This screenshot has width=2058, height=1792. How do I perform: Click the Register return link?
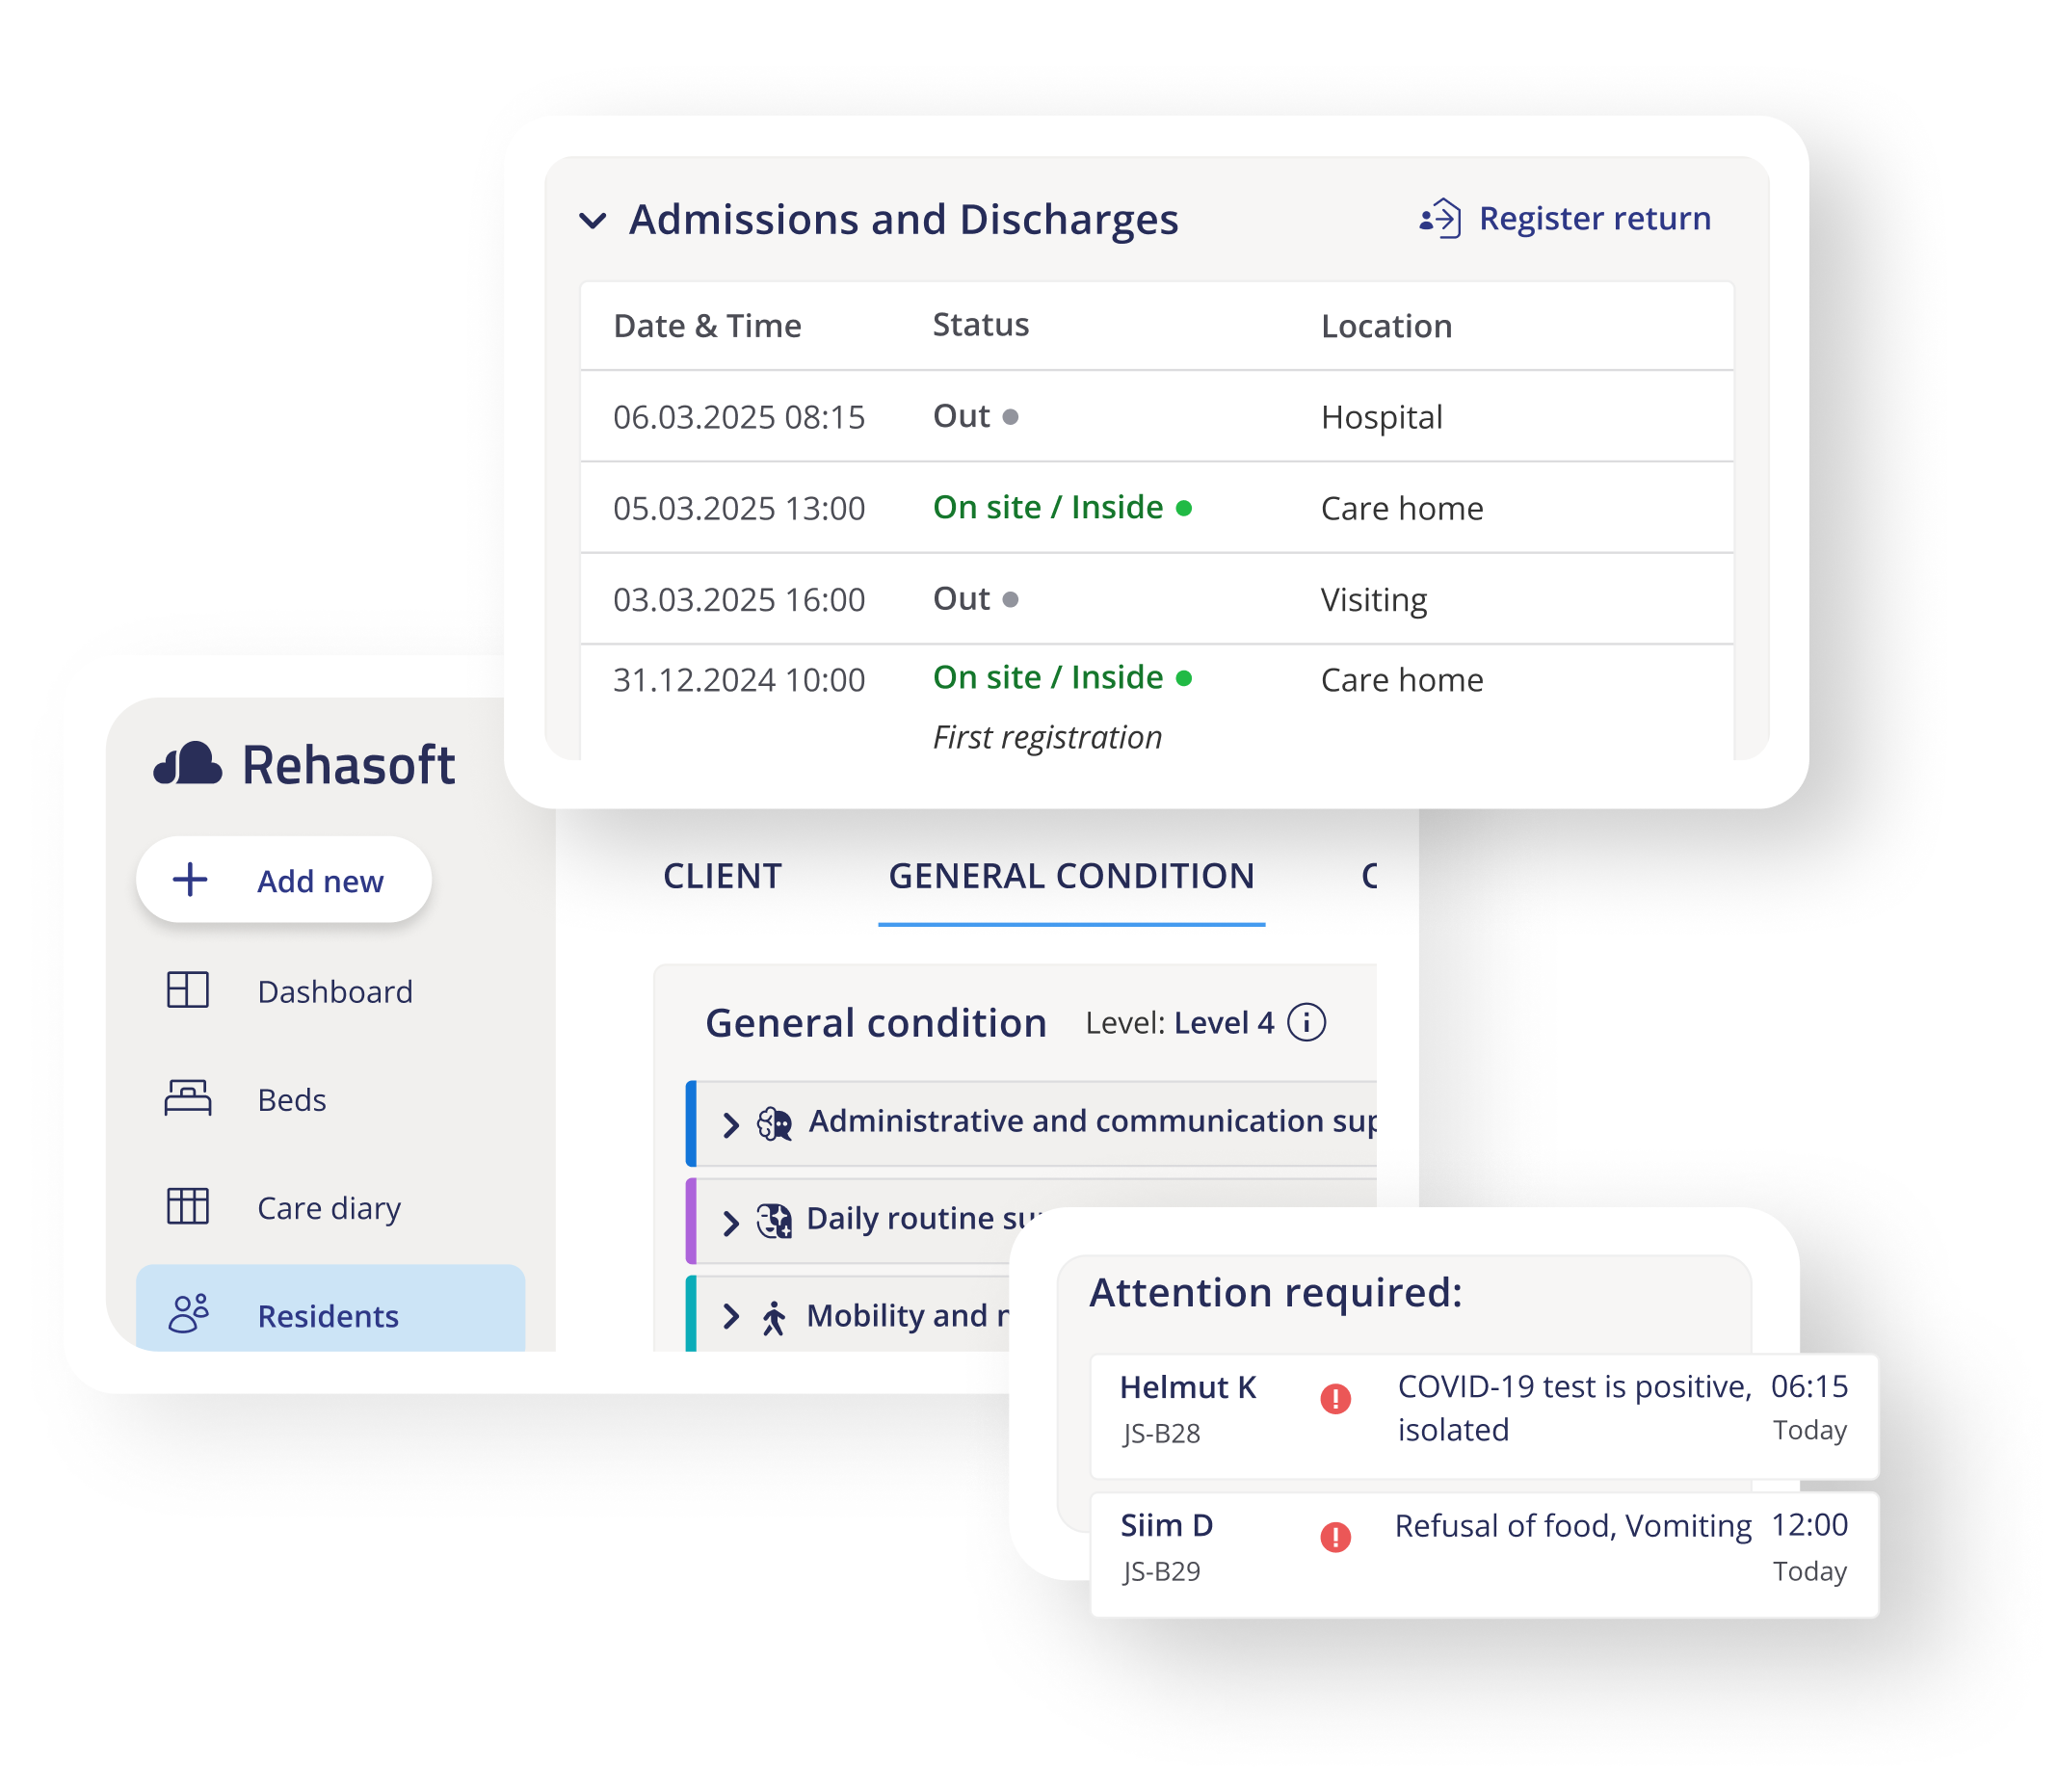[1594, 218]
